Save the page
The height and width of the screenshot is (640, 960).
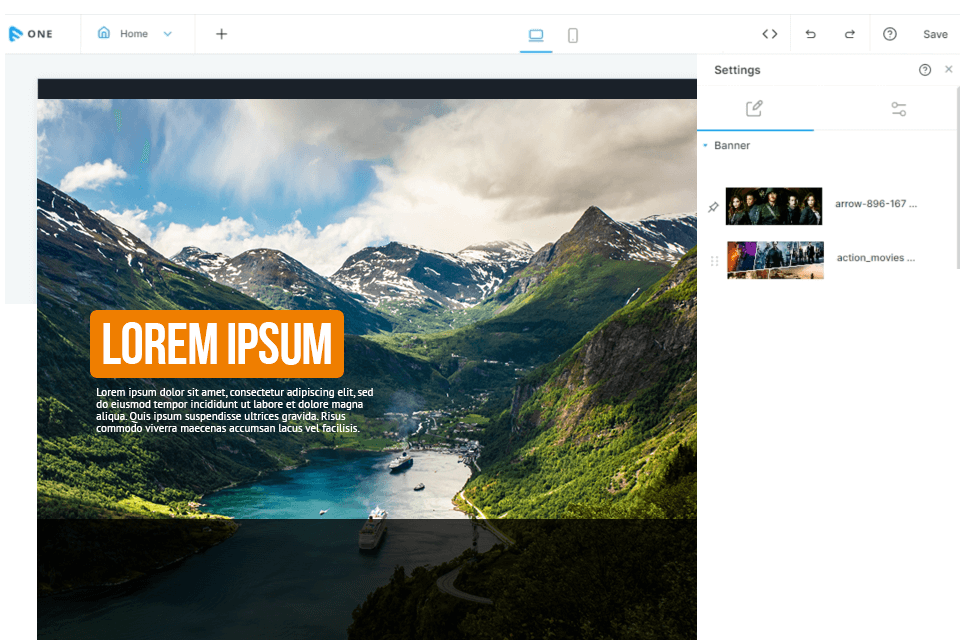(935, 34)
